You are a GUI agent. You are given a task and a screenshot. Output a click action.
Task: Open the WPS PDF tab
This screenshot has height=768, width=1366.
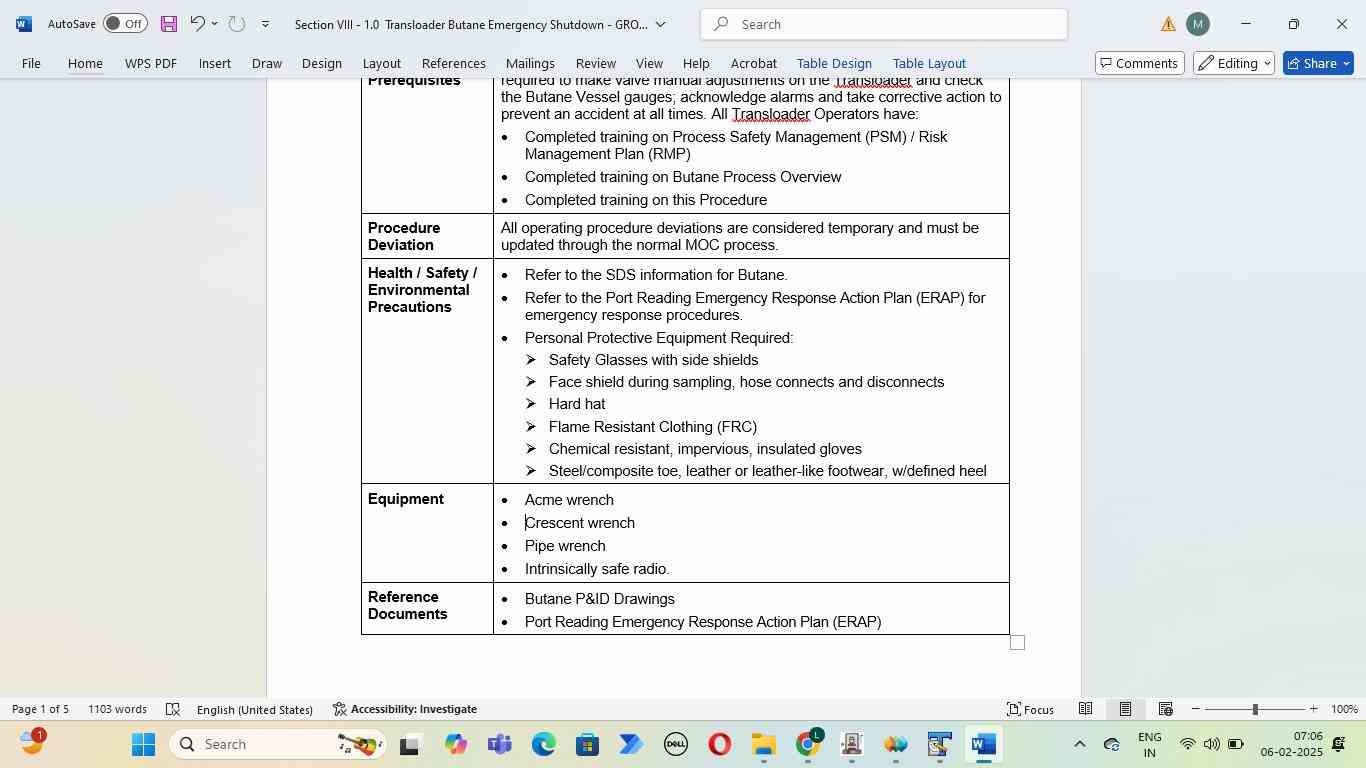click(151, 63)
